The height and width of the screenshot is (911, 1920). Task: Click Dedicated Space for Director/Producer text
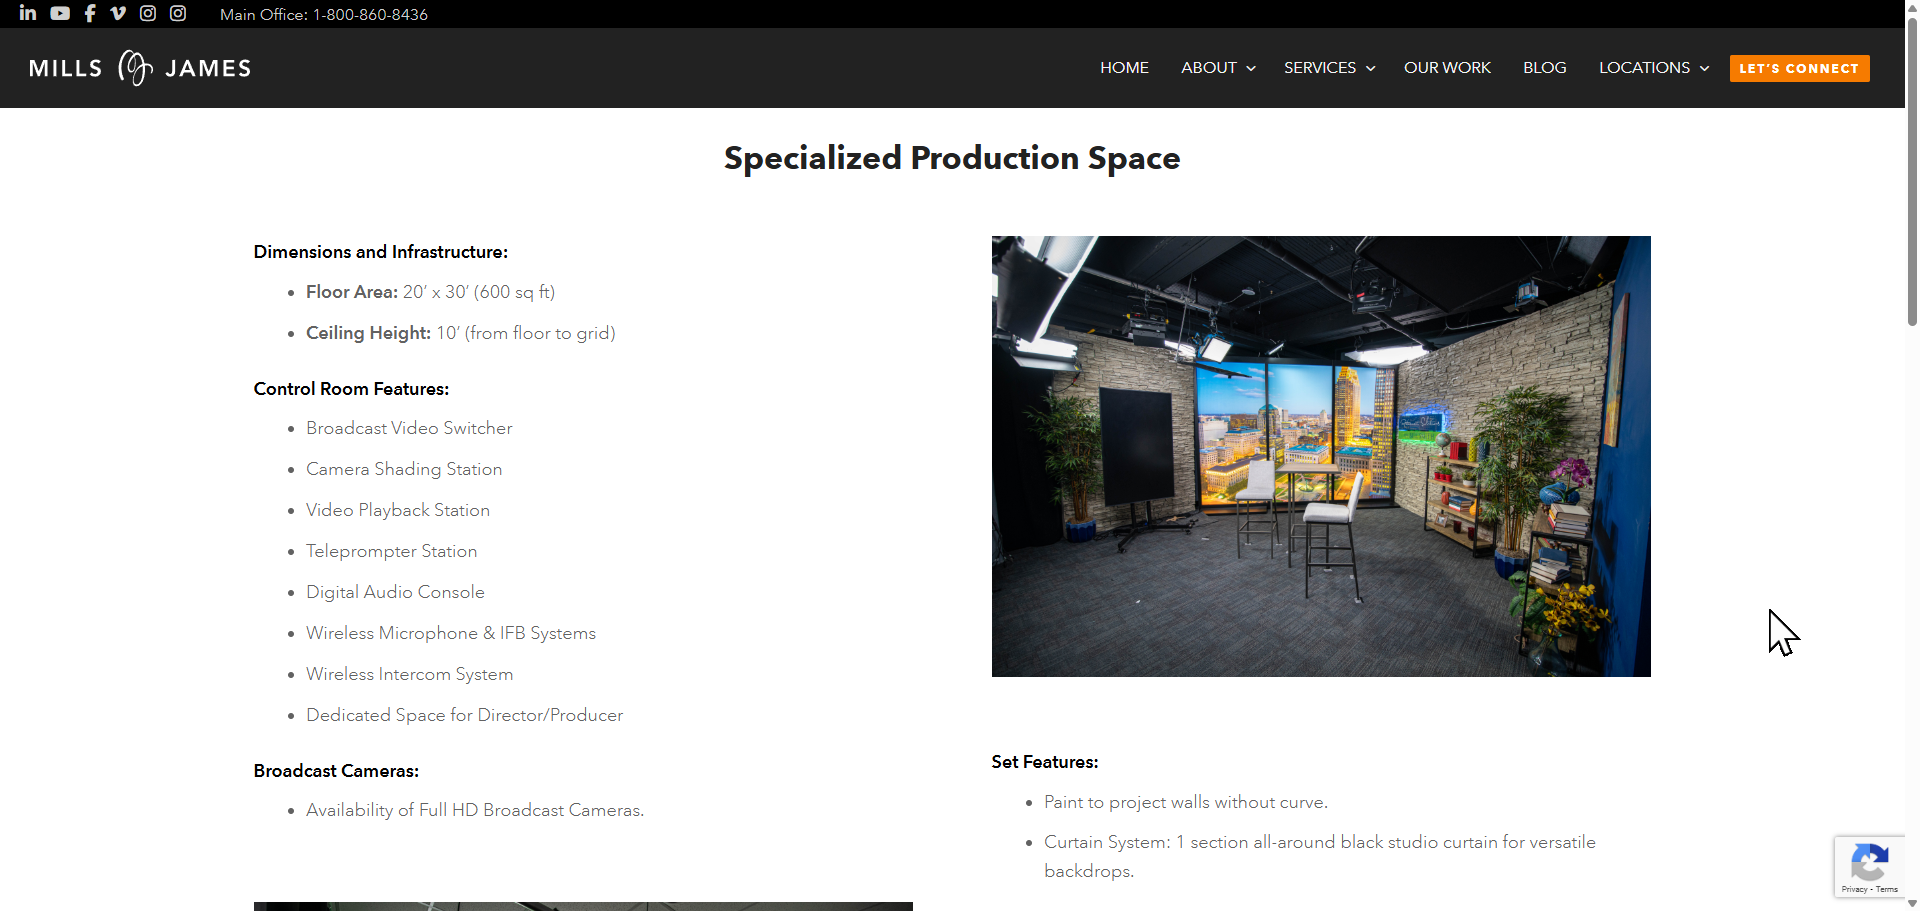(464, 715)
